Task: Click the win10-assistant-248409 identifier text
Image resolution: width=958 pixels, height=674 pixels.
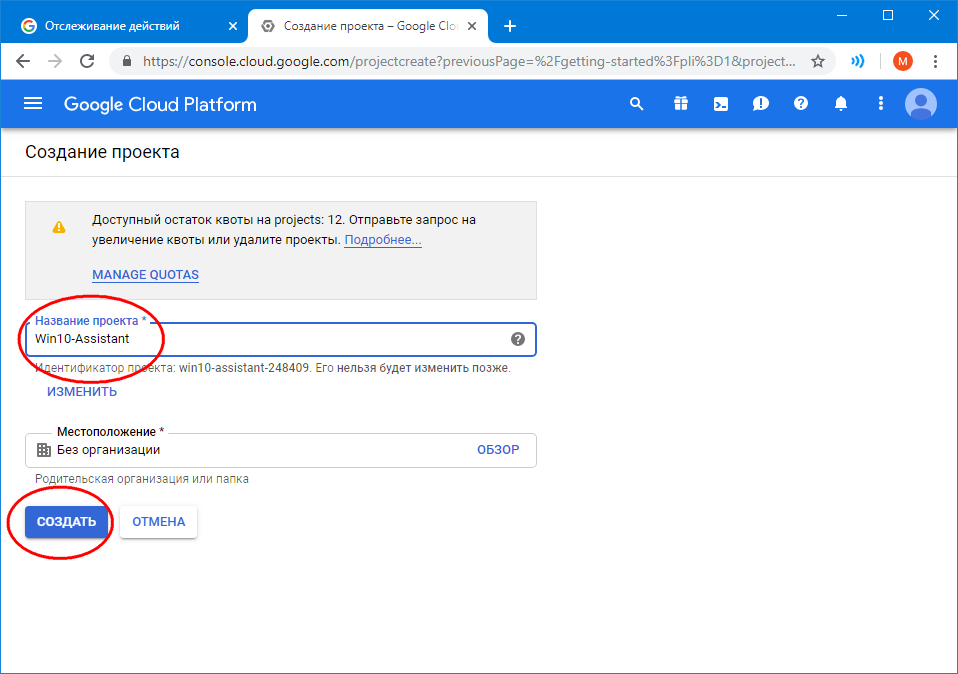Action: pyautogui.click(x=244, y=368)
